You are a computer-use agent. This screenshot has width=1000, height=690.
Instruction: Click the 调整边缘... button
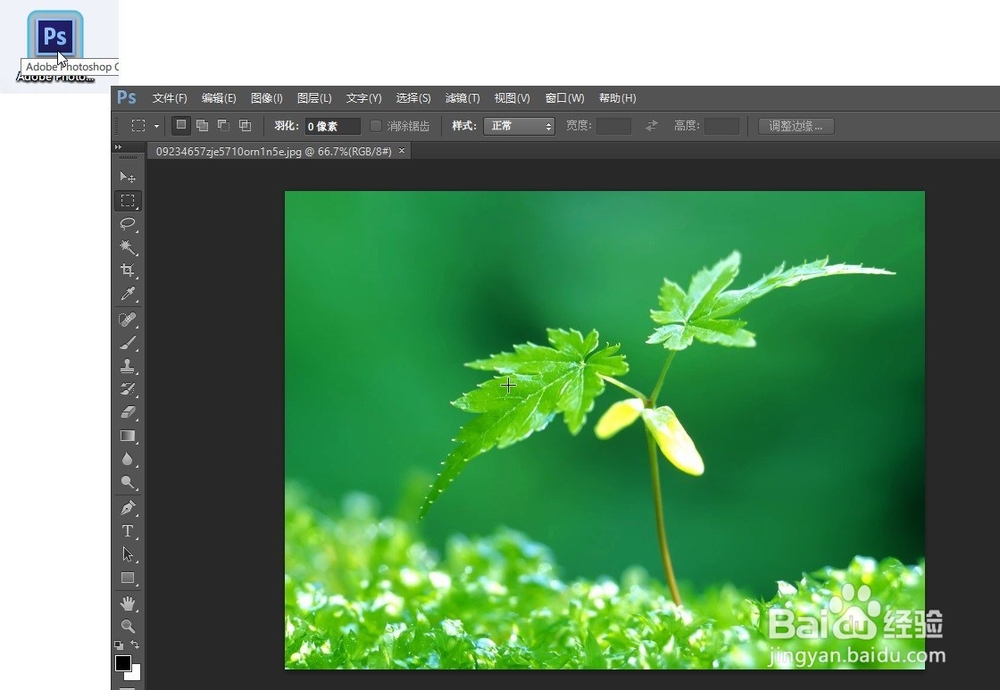(796, 126)
